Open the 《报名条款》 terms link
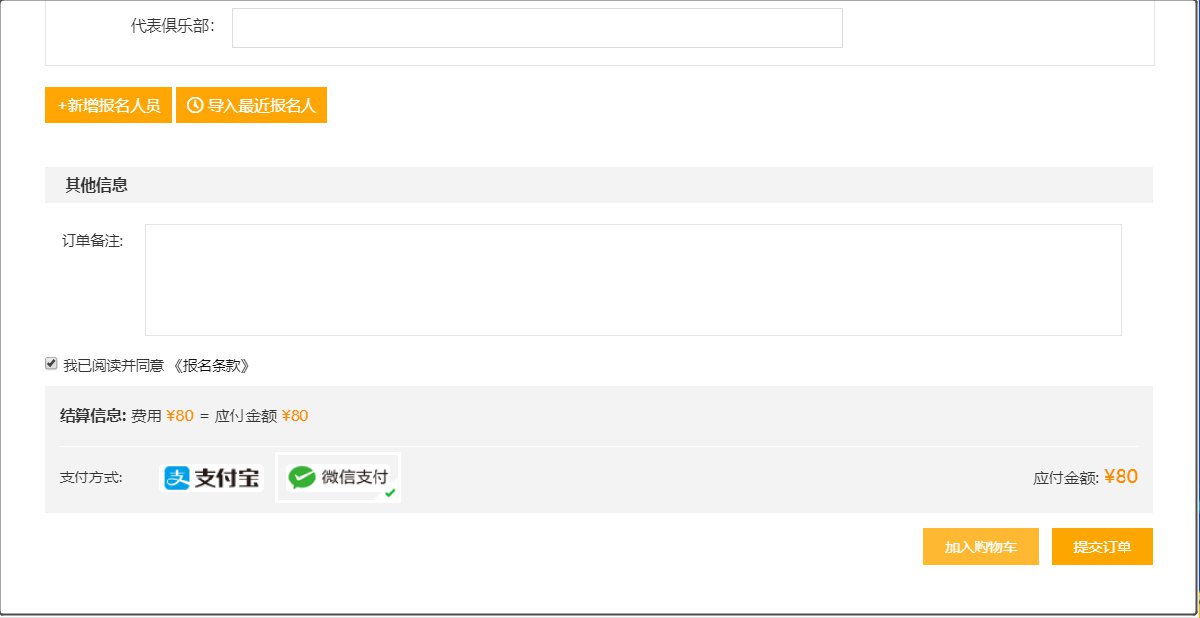This screenshot has width=1200, height=618. (x=210, y=366)
